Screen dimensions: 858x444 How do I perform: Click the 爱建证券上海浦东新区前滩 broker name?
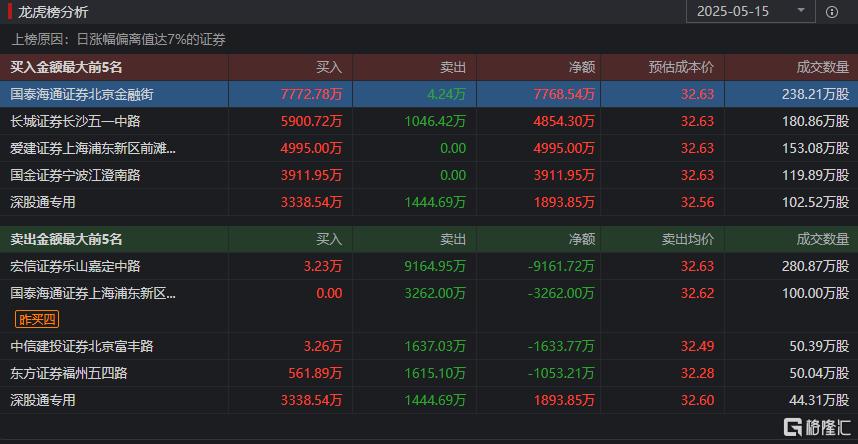click(93, 148)
